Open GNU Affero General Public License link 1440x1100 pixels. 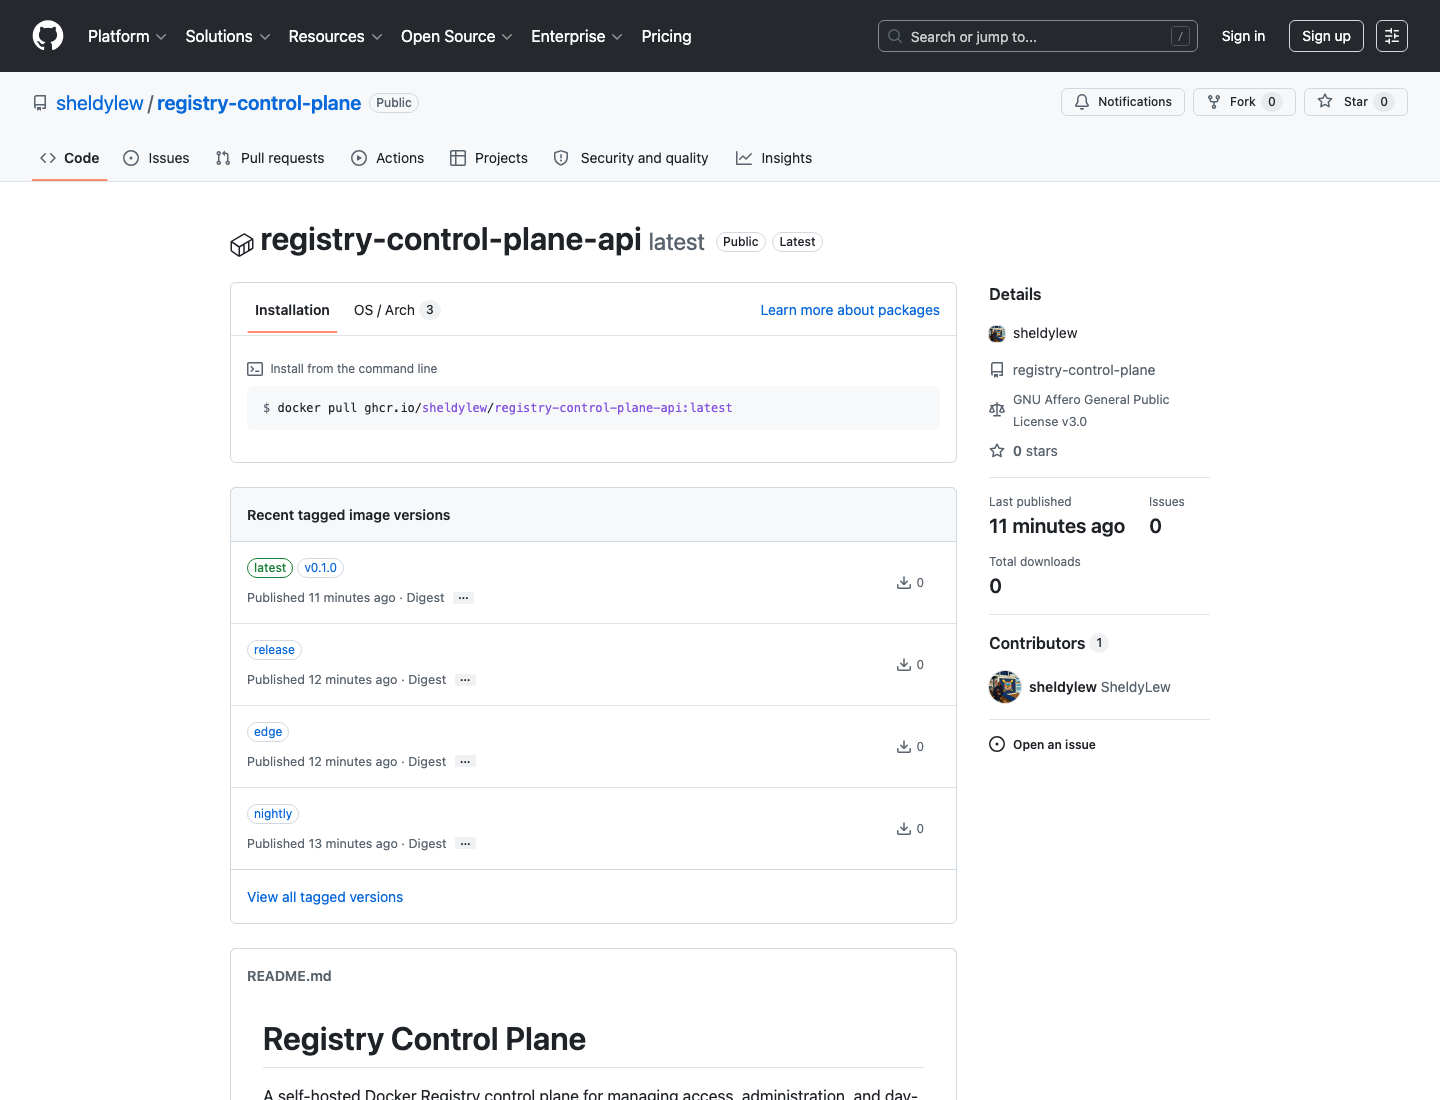(x=1091, y=410)
